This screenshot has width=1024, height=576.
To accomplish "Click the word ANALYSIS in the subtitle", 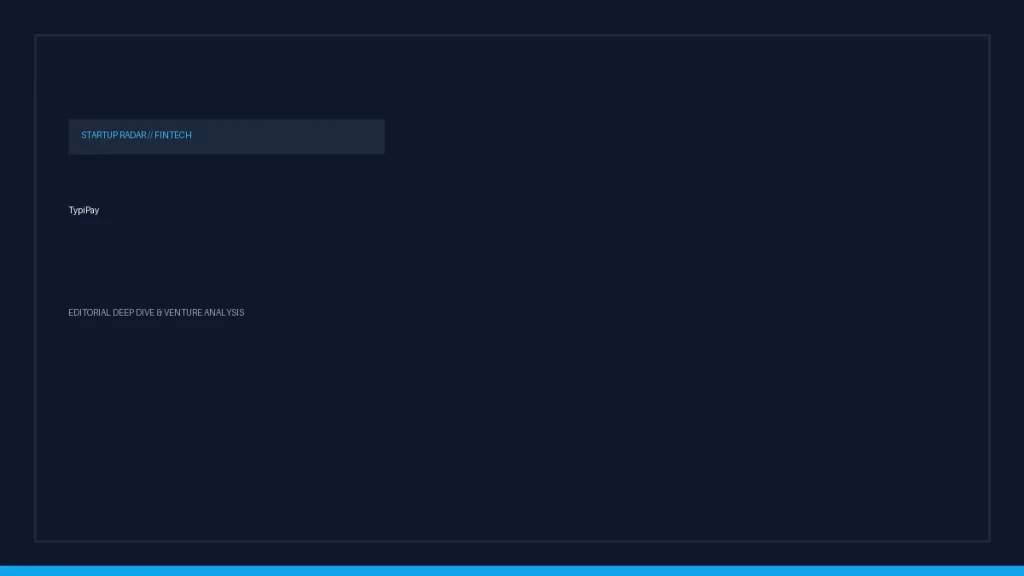I will (224, 313).
